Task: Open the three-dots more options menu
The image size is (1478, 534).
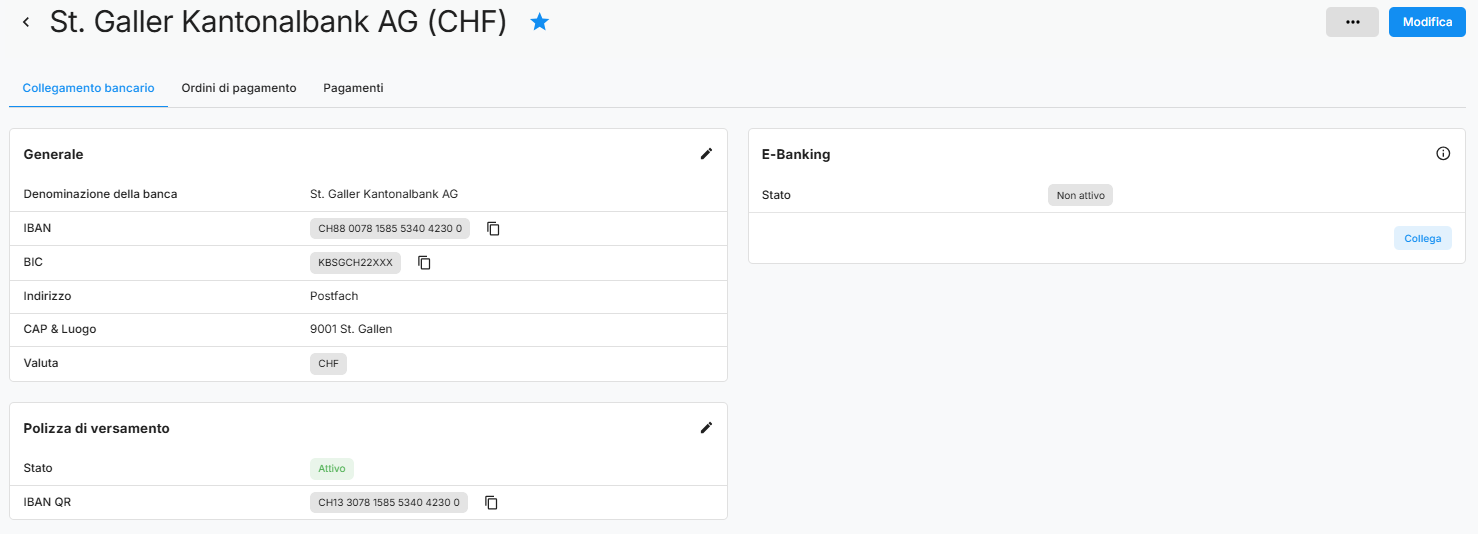Action: [x=1352, y=22]
